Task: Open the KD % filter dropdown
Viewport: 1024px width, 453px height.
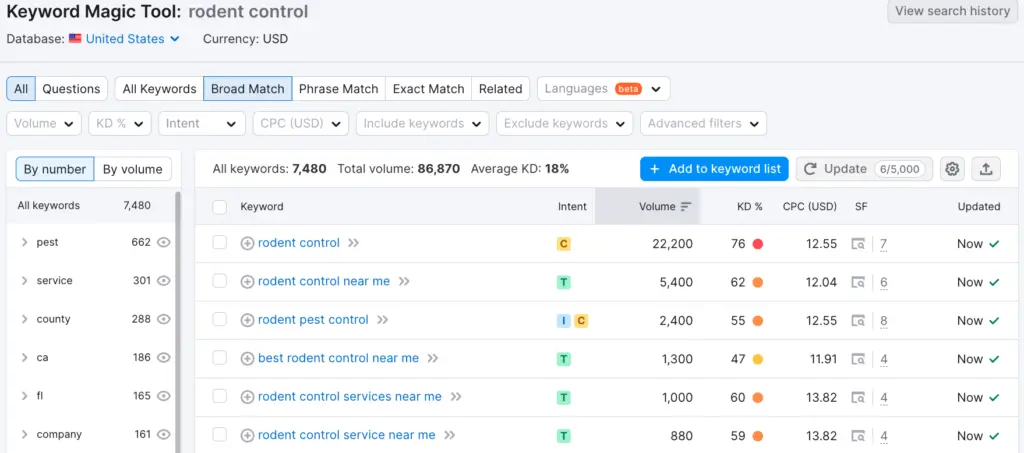Action: pos(119,123)
